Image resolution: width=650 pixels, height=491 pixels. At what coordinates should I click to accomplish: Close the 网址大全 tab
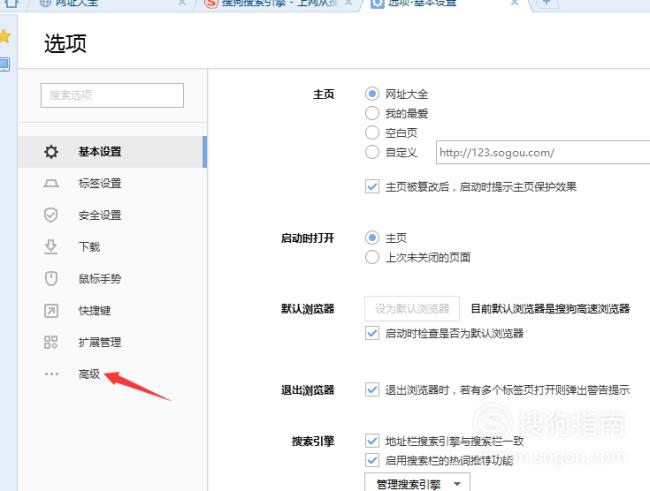(182, 3)
